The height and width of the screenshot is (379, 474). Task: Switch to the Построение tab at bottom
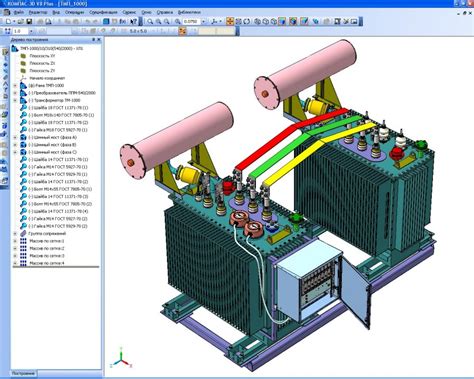point(23,373)
